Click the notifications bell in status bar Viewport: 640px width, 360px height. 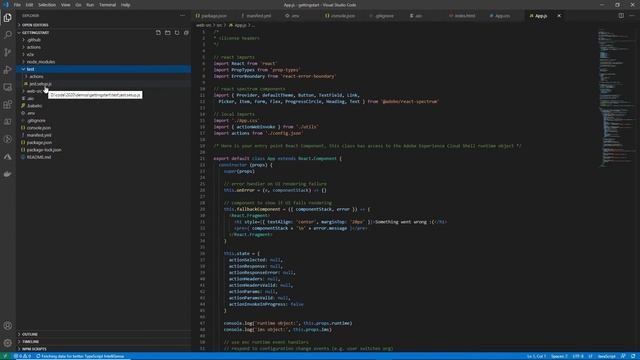coord(633,356)
